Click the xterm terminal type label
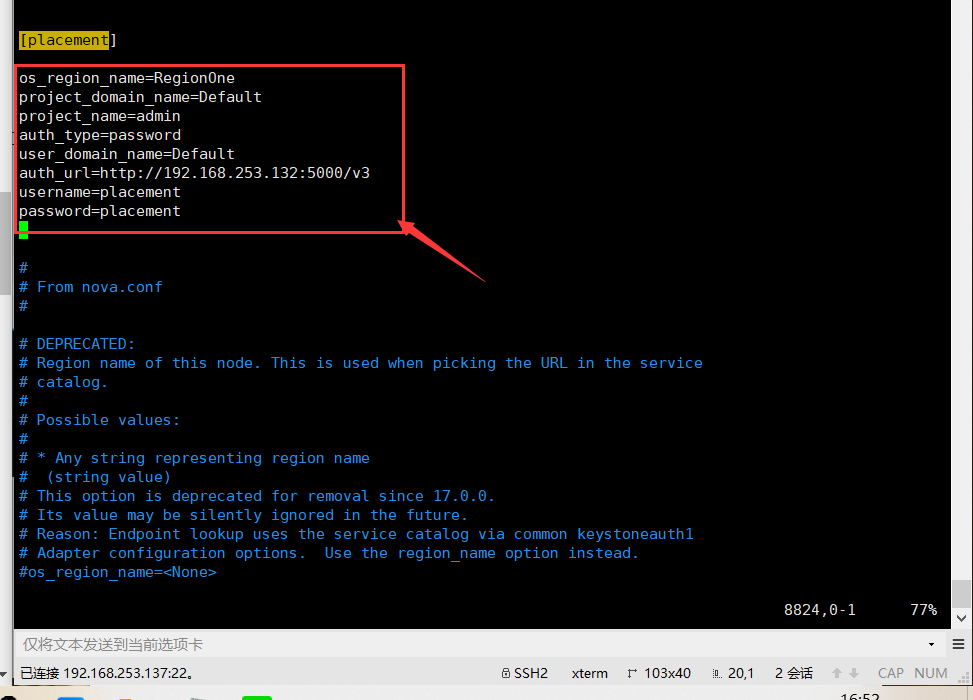 pos(590,673)
